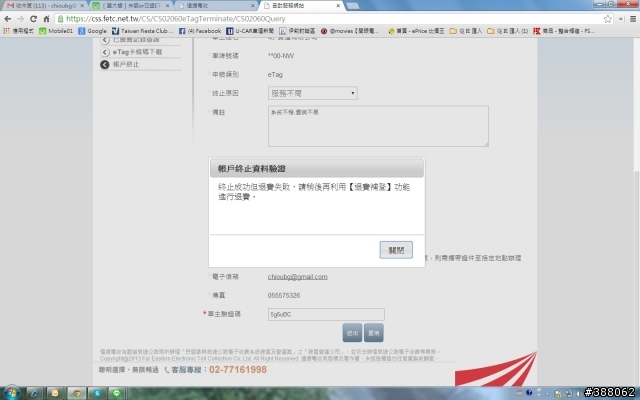
Task: Click the verification code input field
Action: (326, 314)
